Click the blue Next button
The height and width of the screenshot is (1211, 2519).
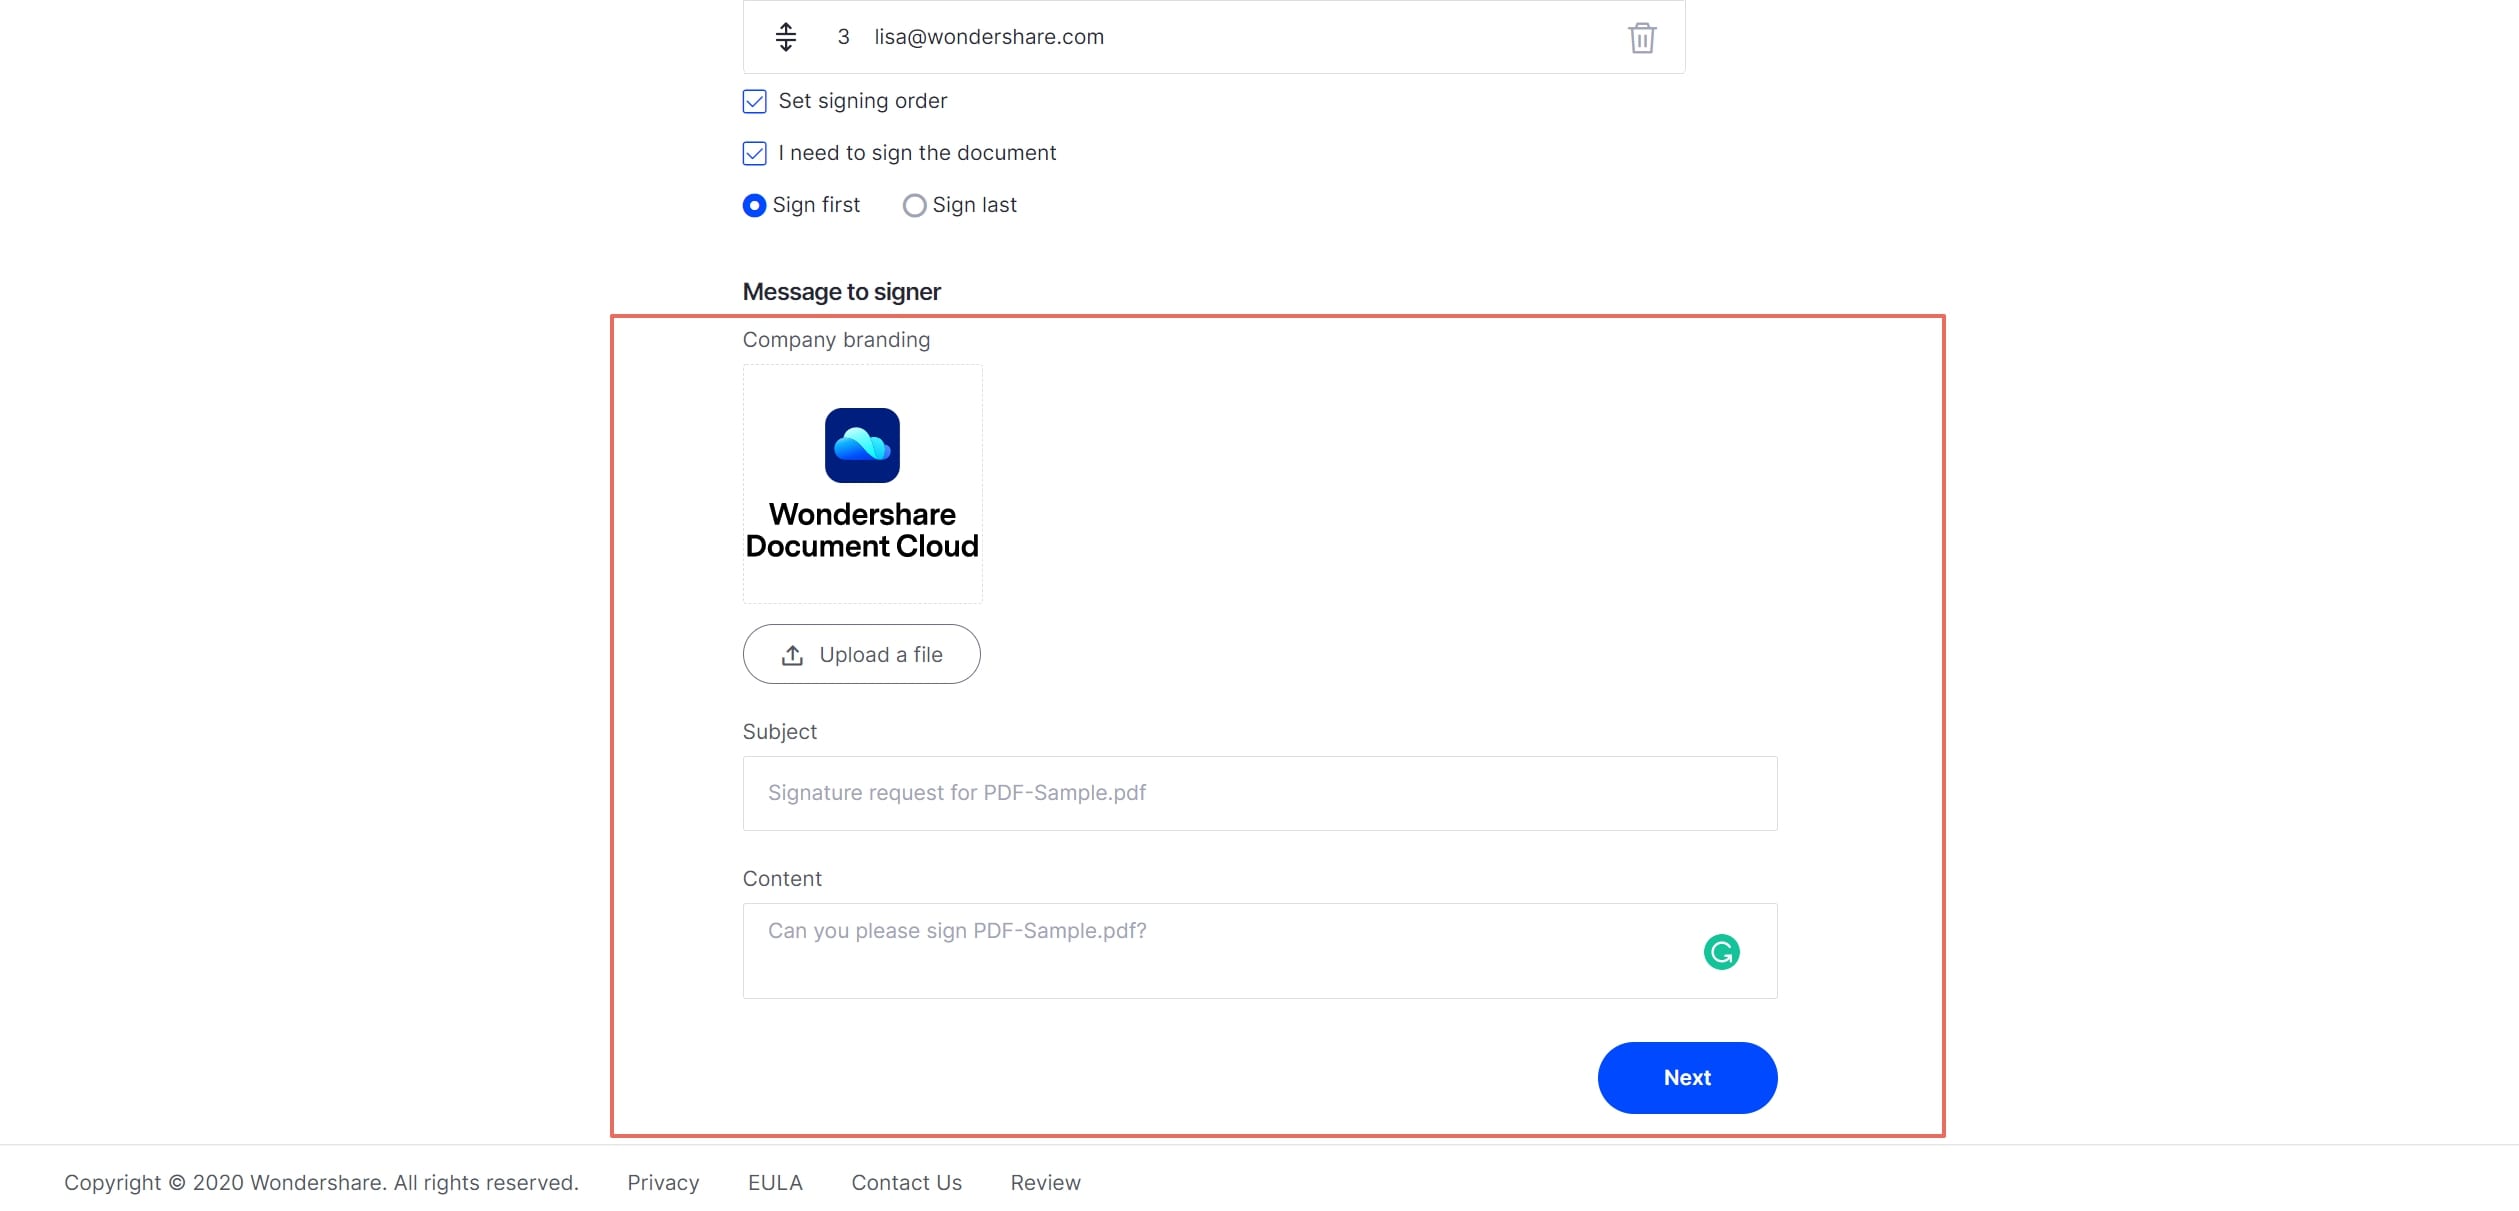click(x=1686, y=1077)
